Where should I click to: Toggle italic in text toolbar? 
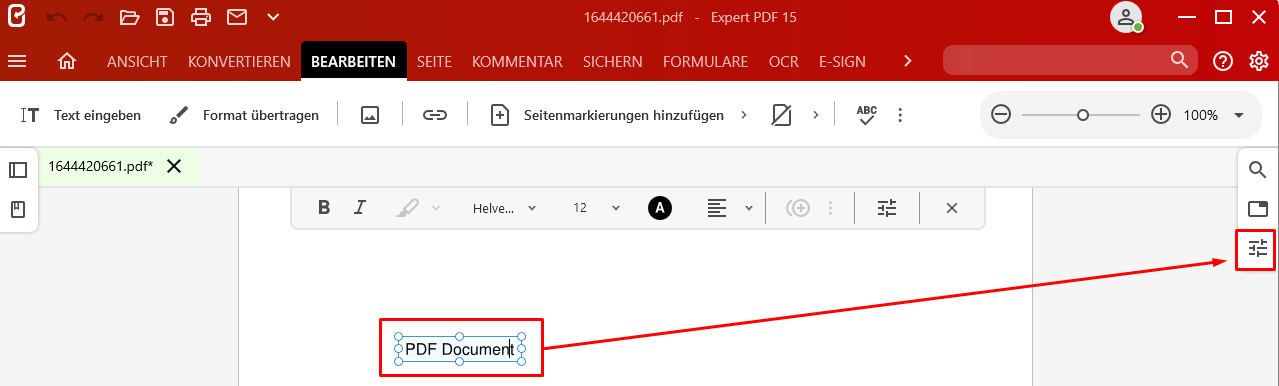tap(360, 208)
